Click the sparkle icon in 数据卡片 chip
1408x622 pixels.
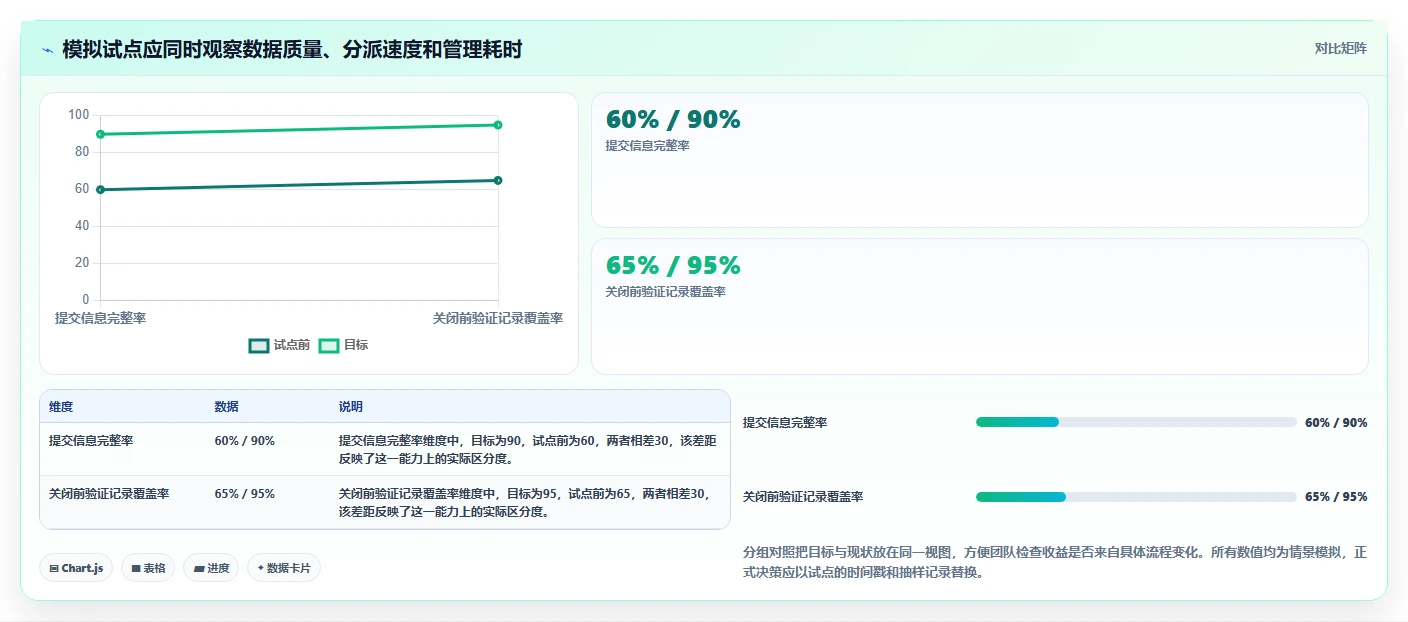click(x=260, y=568)
